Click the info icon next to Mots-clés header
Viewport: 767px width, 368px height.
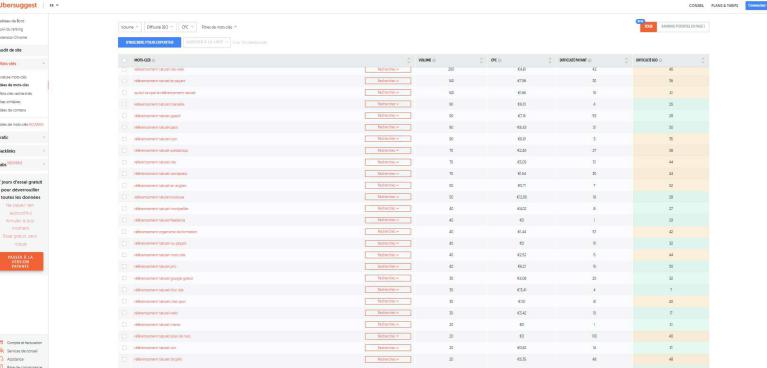154,60
